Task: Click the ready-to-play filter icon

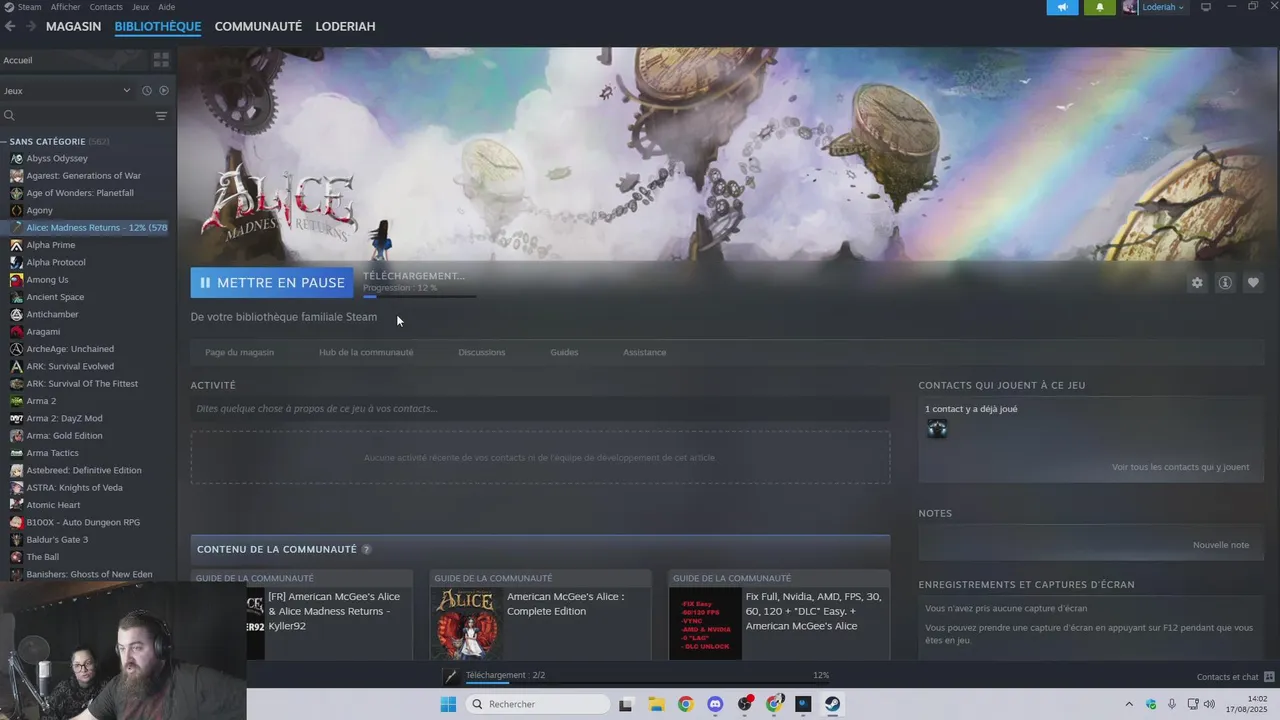Action: [x=164, y=91]
